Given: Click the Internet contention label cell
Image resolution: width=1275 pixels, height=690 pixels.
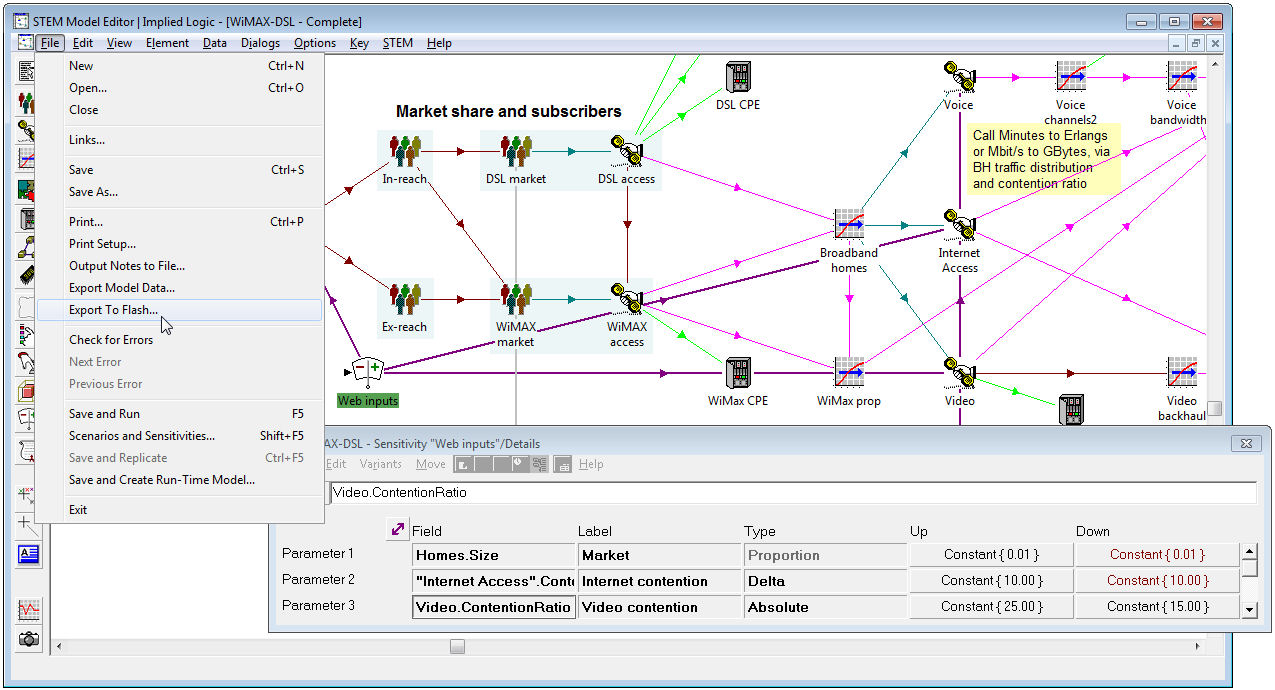Looking at the screenshot, I should coord(660,581).
